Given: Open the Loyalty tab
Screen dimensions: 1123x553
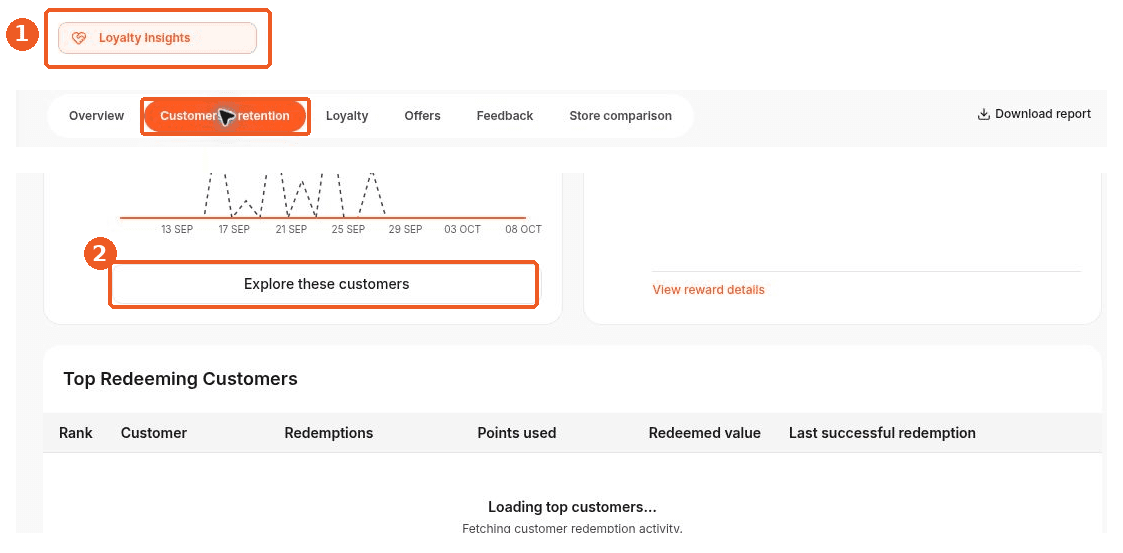Looking at the screenshot, I should click(x=347, y=116).
